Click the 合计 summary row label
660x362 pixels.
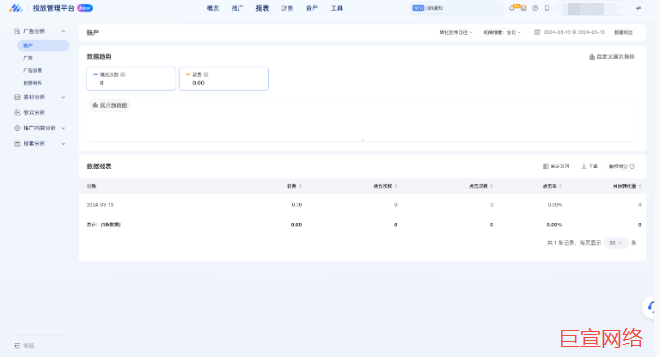(104, 225)
